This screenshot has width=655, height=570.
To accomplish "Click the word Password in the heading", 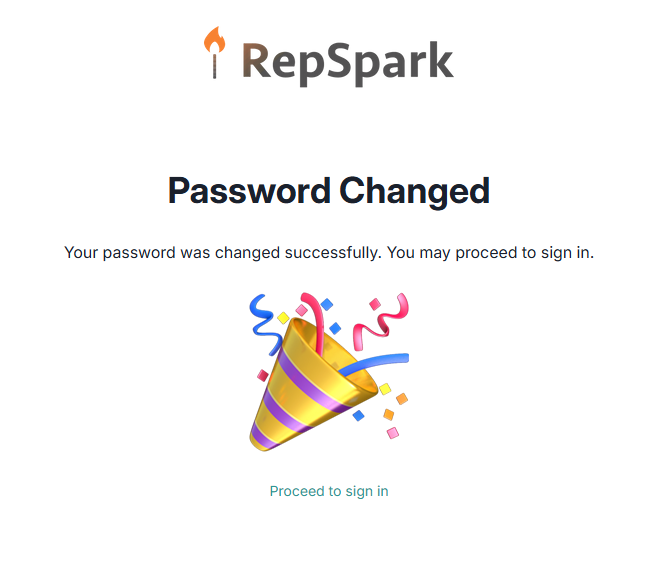I will (x=249, y=191).
